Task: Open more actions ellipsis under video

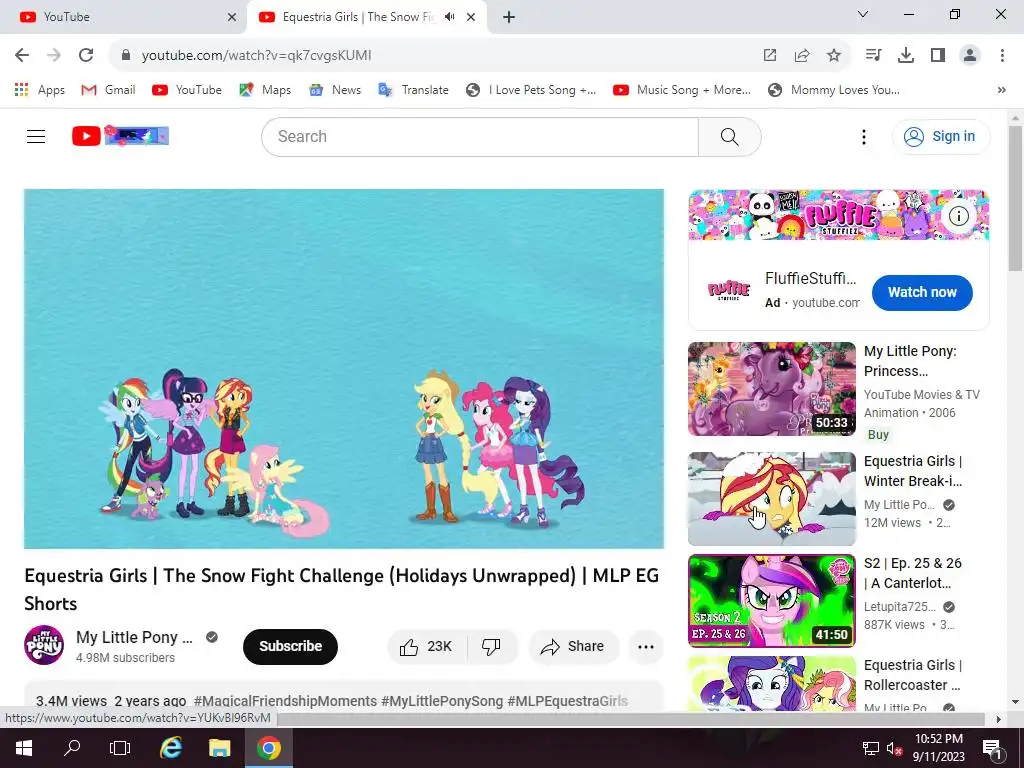Action: tap(645, 647)
